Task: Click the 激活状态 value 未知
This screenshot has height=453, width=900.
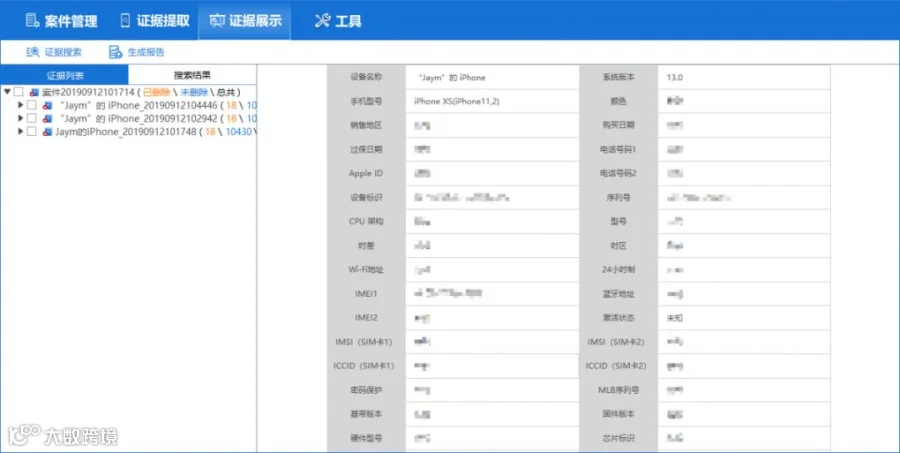Action: pyautogui.click(x=674, y=318)
